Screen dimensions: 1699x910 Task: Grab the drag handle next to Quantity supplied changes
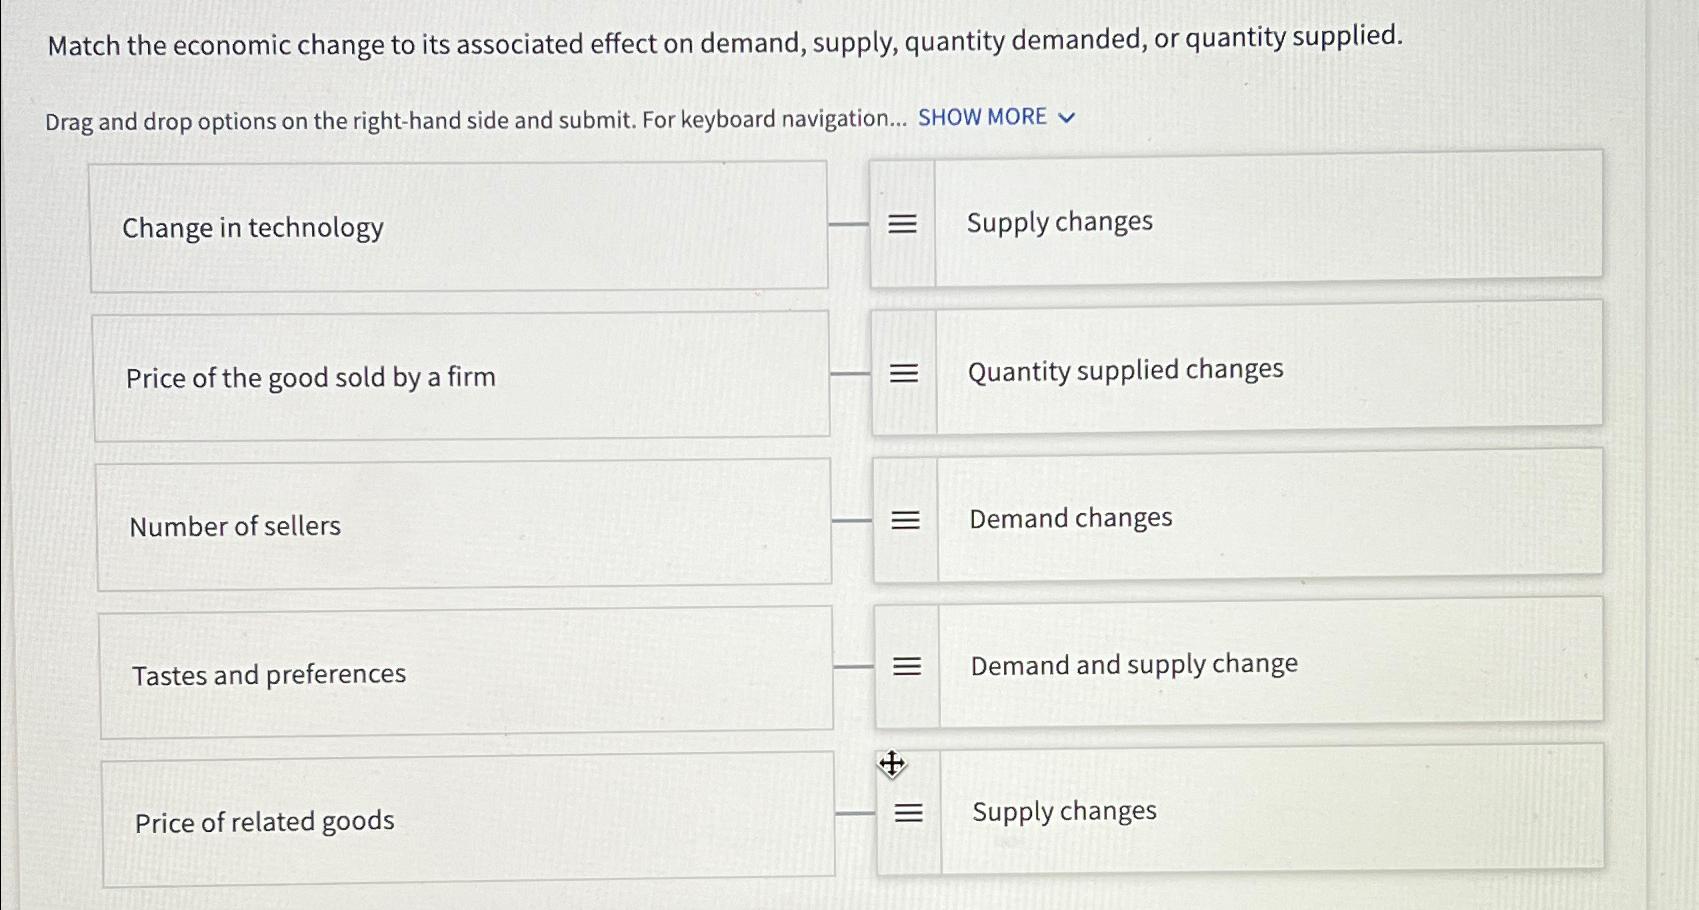(x=903, y=372)
